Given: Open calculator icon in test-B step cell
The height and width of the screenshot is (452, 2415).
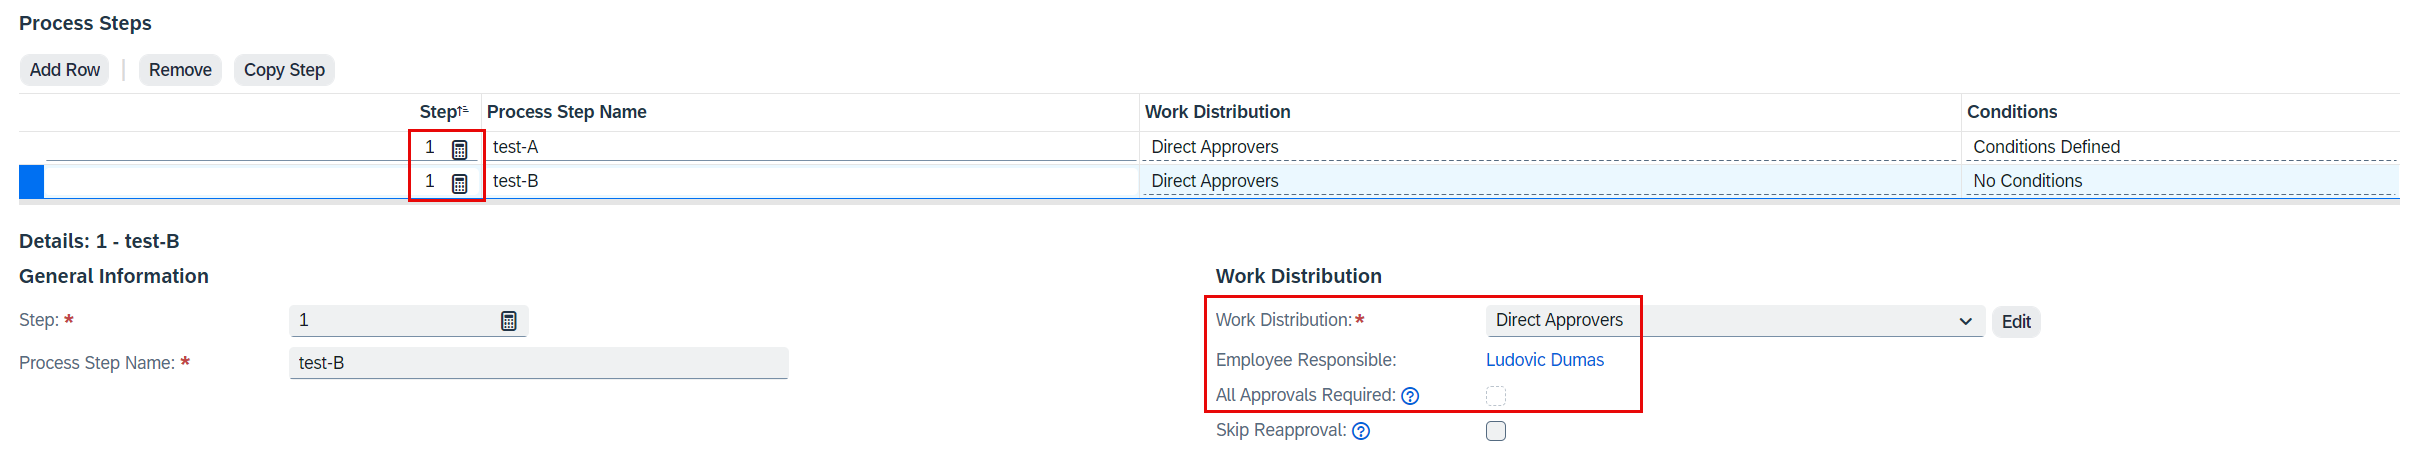Looking at the screenshot, I should coord(459,183).
